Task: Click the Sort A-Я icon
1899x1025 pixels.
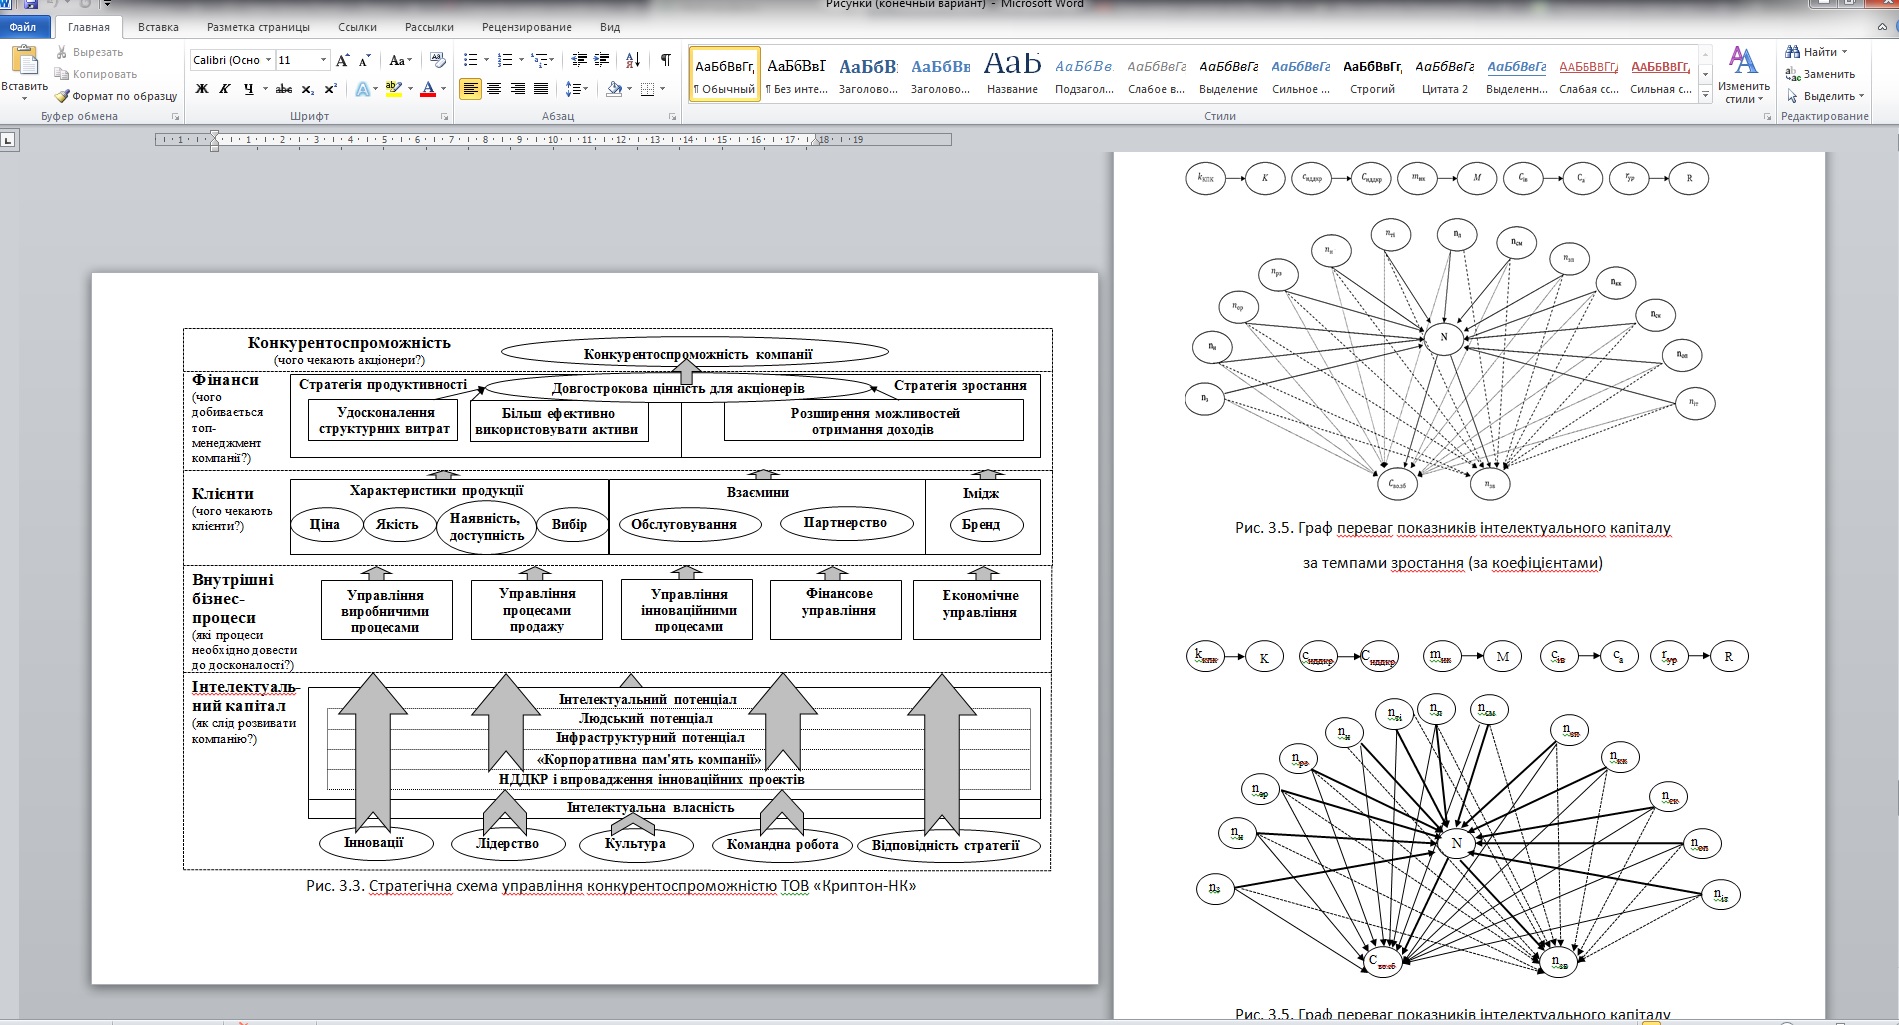Action: [x=633, y=60]
